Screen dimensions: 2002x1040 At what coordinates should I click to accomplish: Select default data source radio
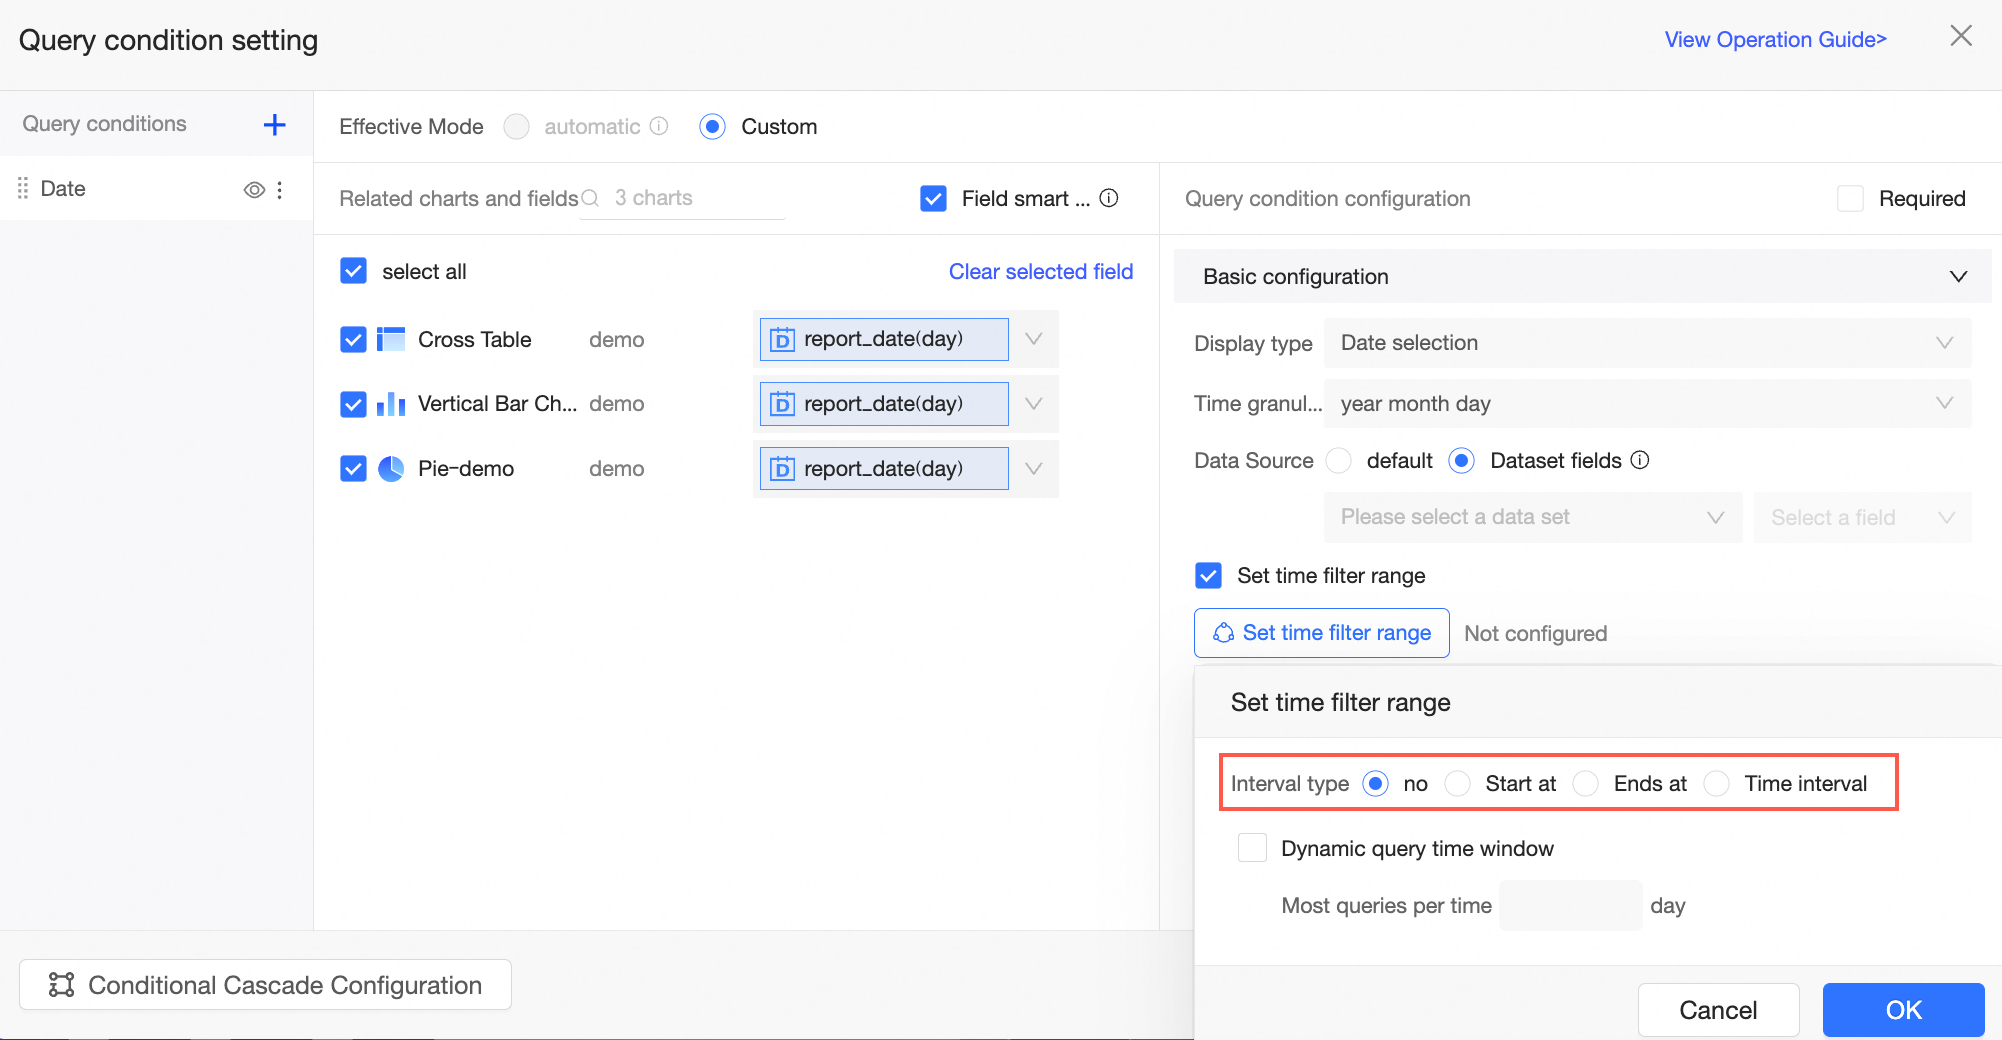1338,460
